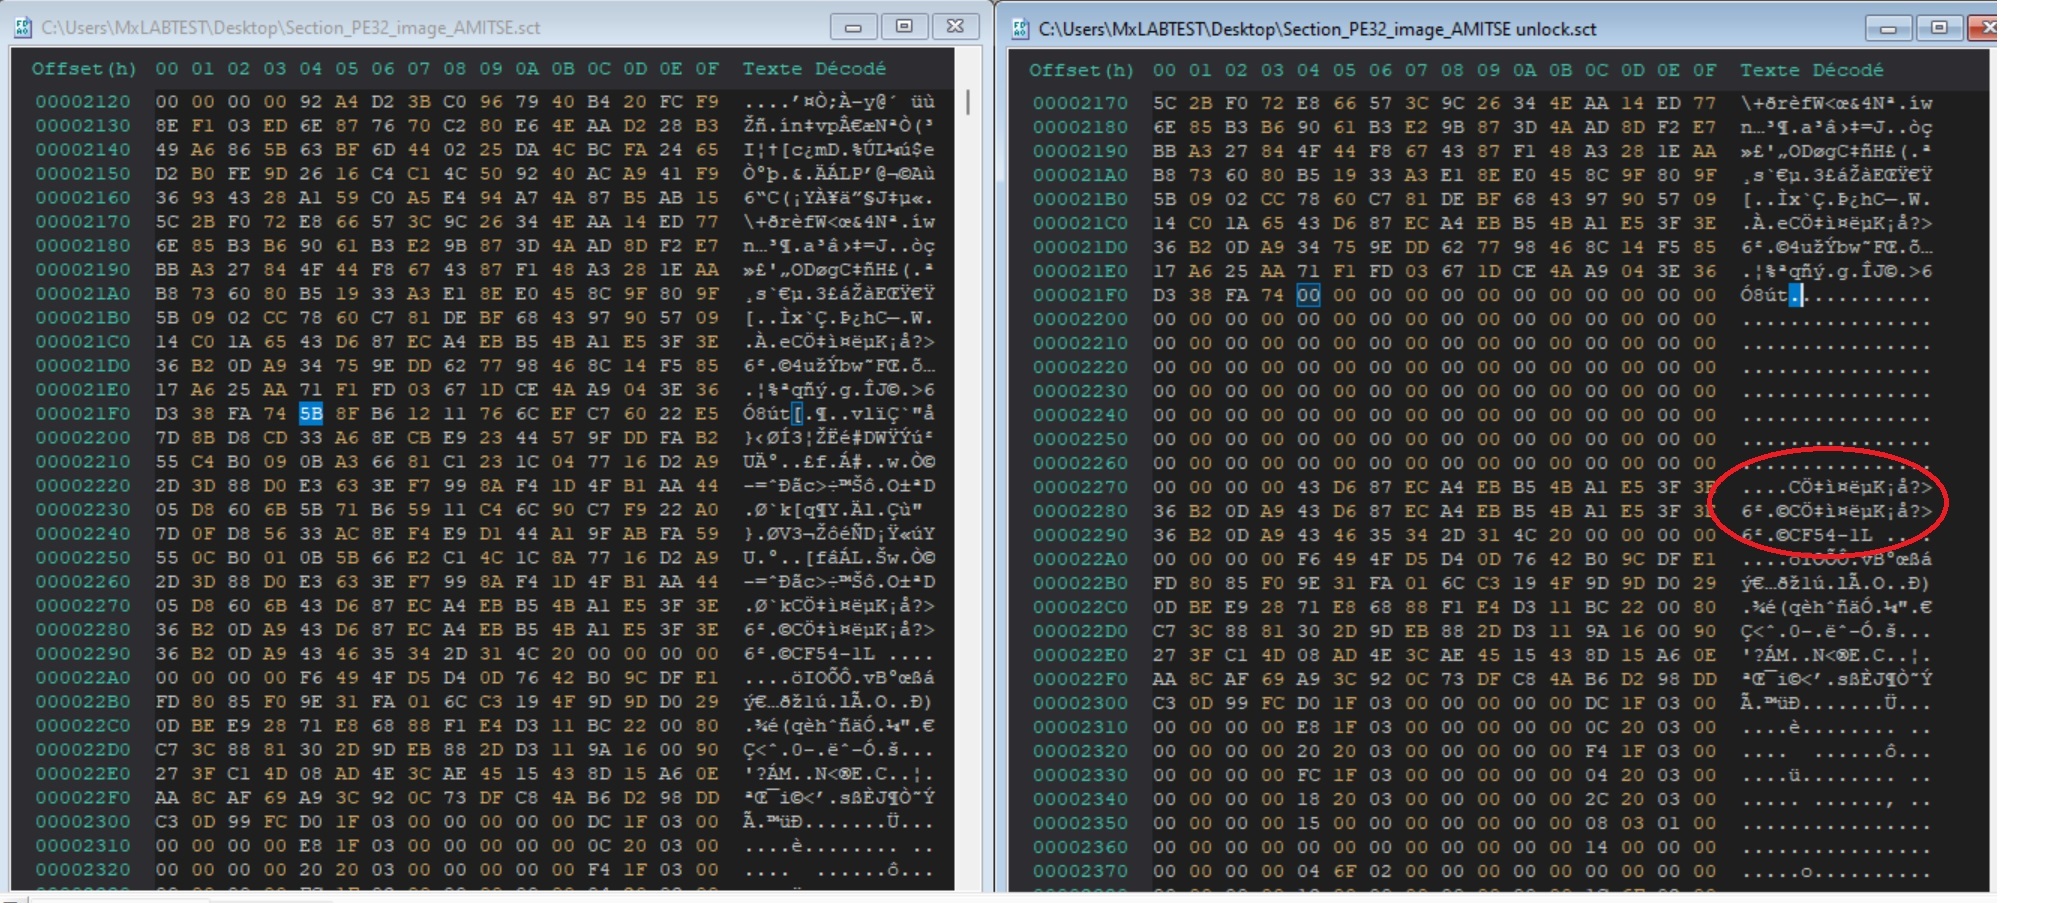The width and height of the screenshot is (2064, 903).
Task: Click Texte Décodé header in left window
Action: [x=814, y=69]
